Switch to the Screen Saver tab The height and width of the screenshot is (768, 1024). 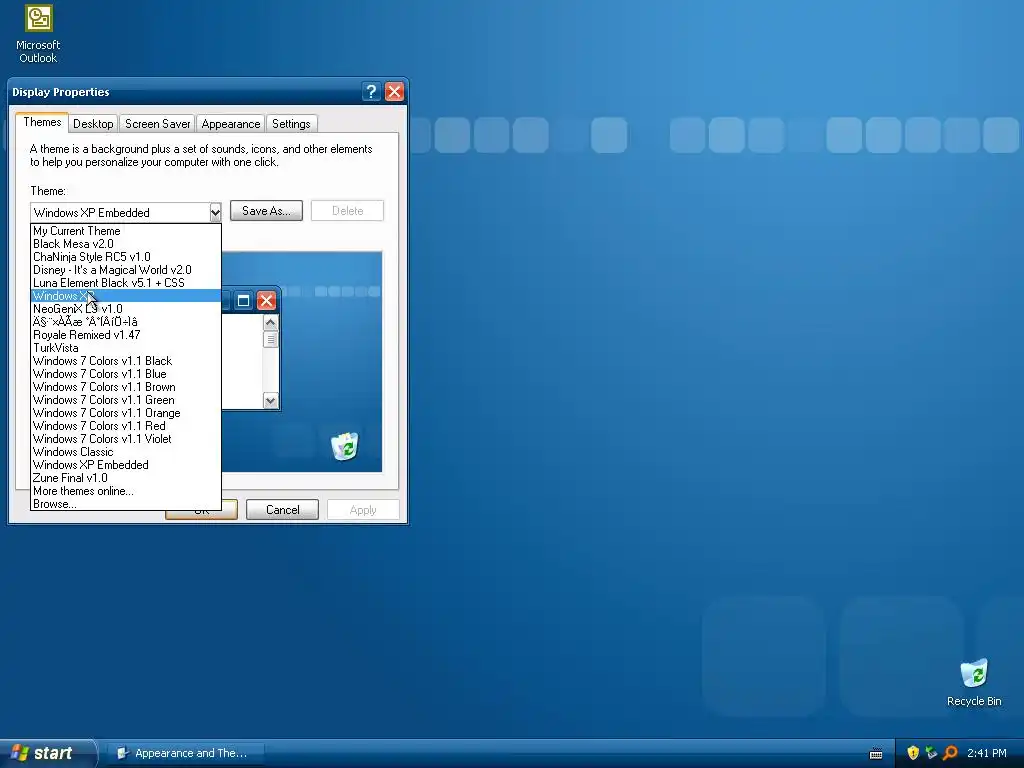(157, 123)
